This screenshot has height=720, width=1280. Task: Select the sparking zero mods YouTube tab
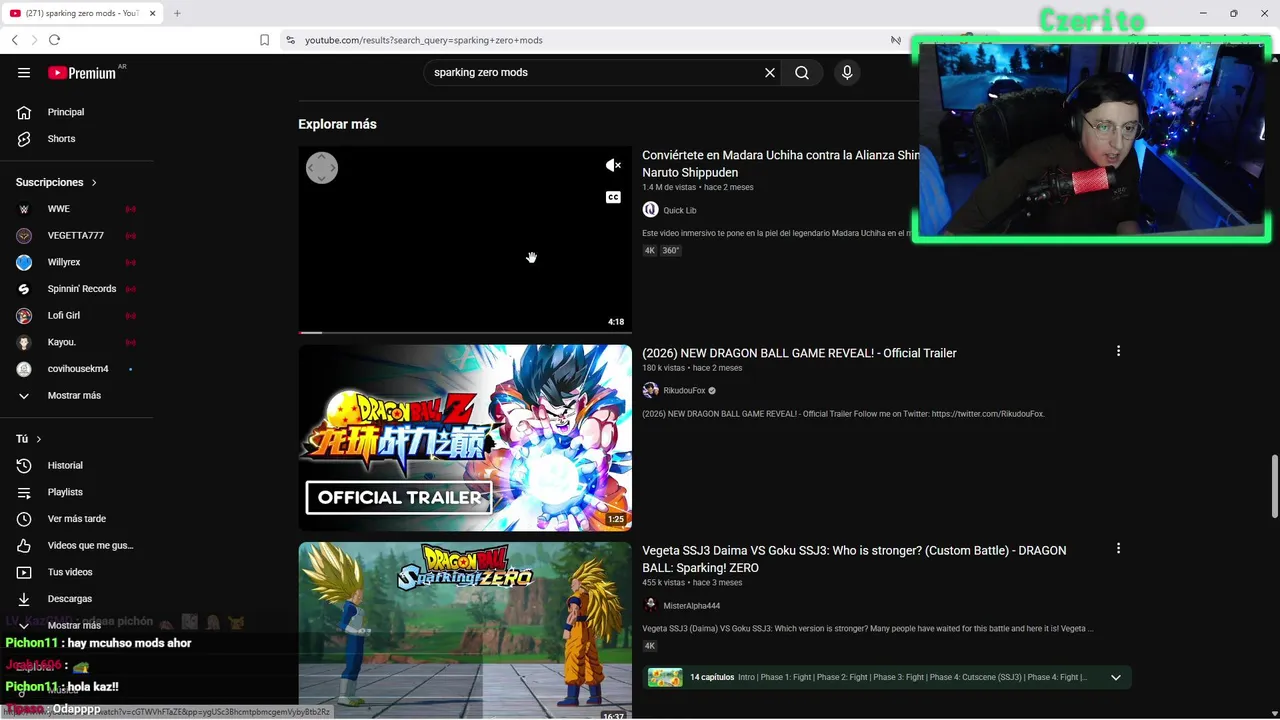pos(82,13)
